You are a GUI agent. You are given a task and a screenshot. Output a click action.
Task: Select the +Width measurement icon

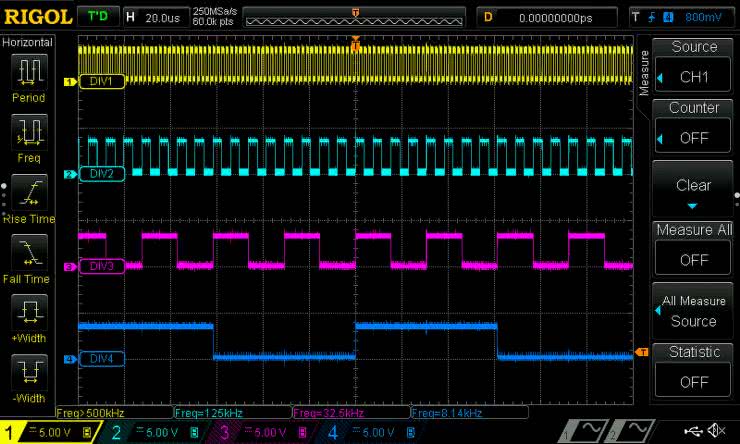(x=29, y=311)
